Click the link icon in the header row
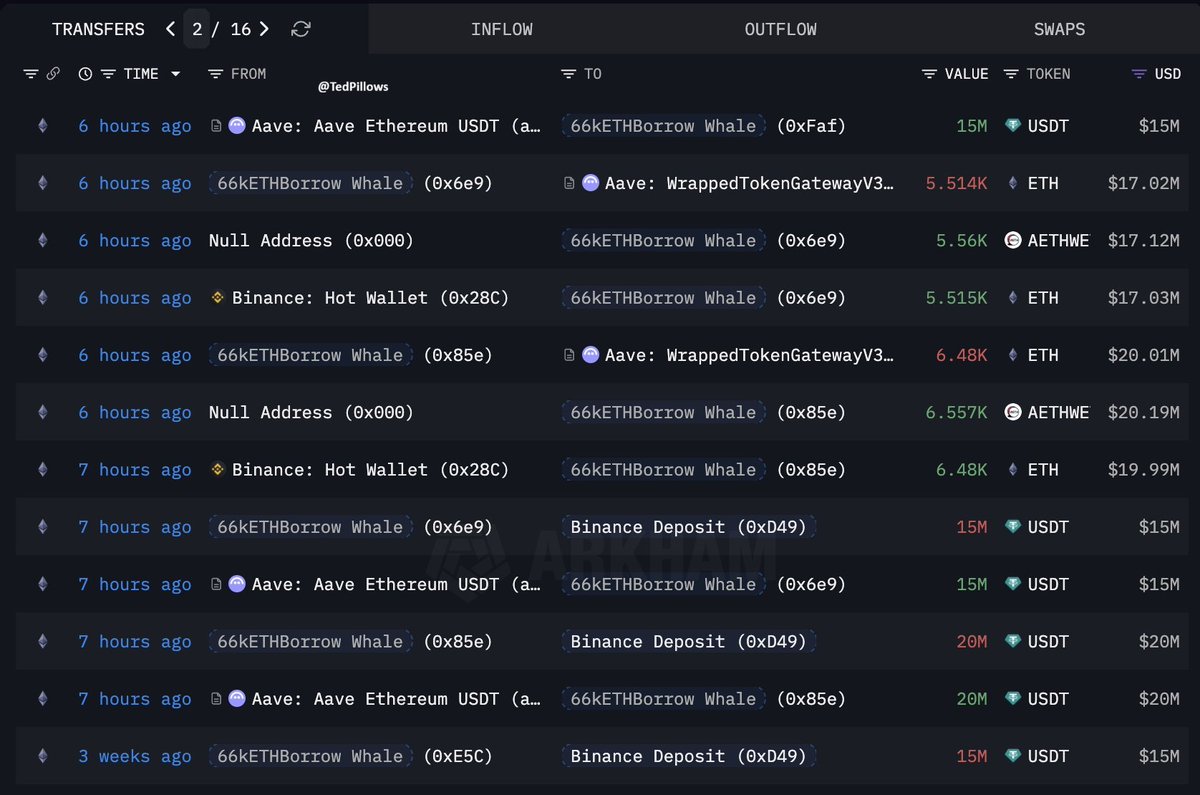The width and height of the screenshot is (1200, 795). [x=53, y=74]
